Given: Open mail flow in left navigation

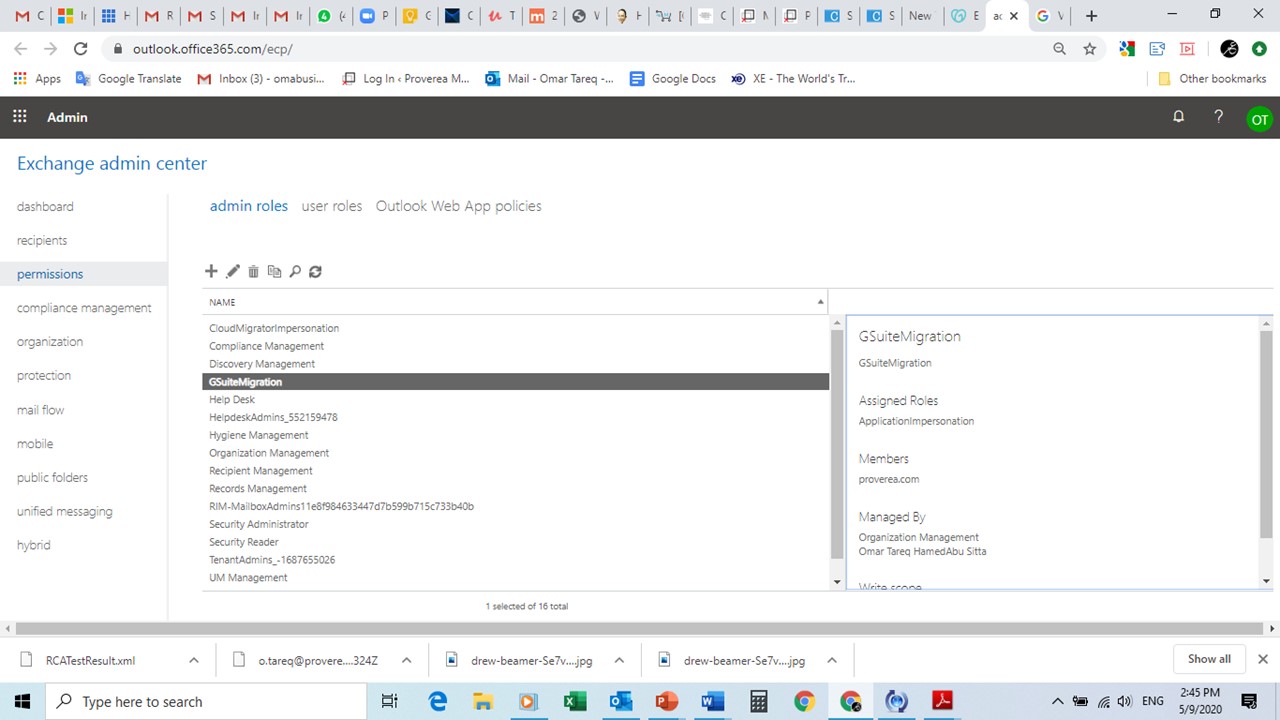Looking at the screenshot, I should coord(40,410).
